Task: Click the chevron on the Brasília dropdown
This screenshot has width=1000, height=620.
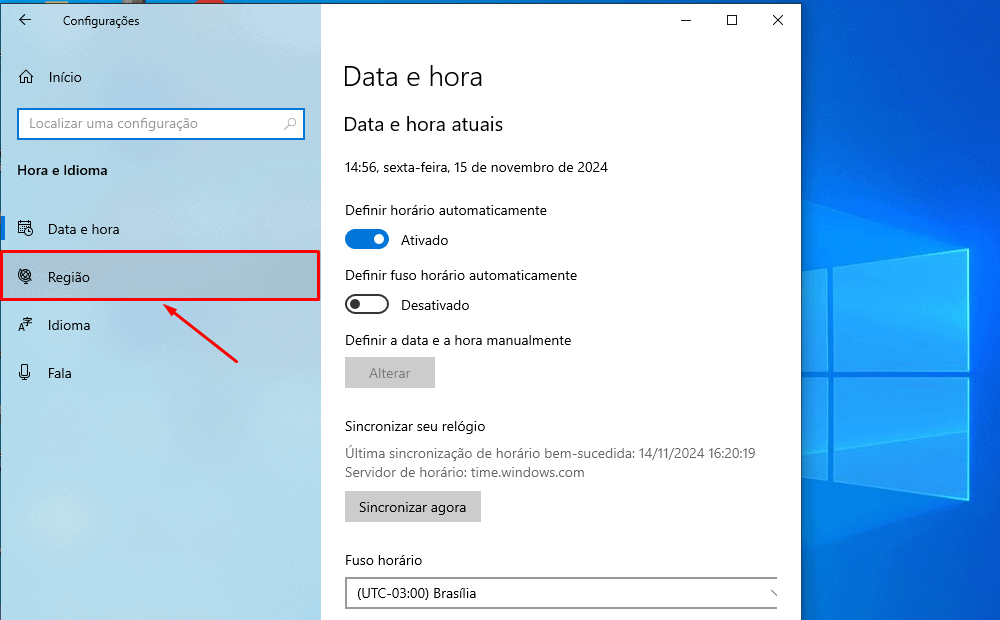Action: (771, 593)
